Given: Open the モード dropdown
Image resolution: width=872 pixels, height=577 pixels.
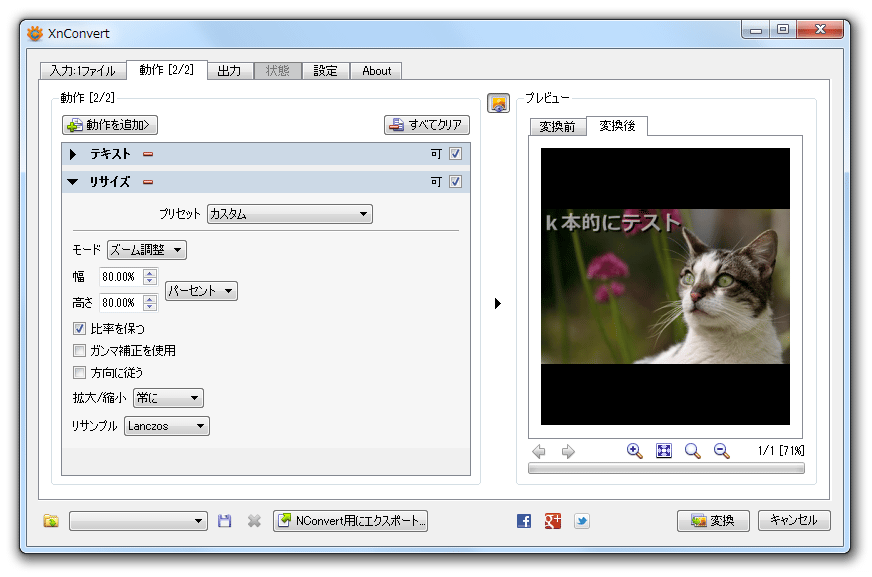Looking at the screenshot, I should pos(147,250).
